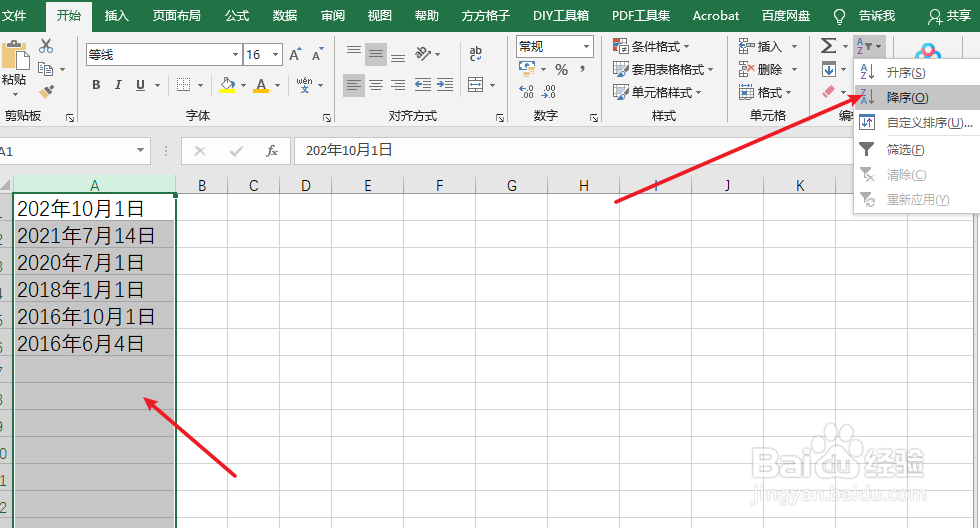Switch to the 页面布局 tab
980x528 pixels.
coord(177,16)
